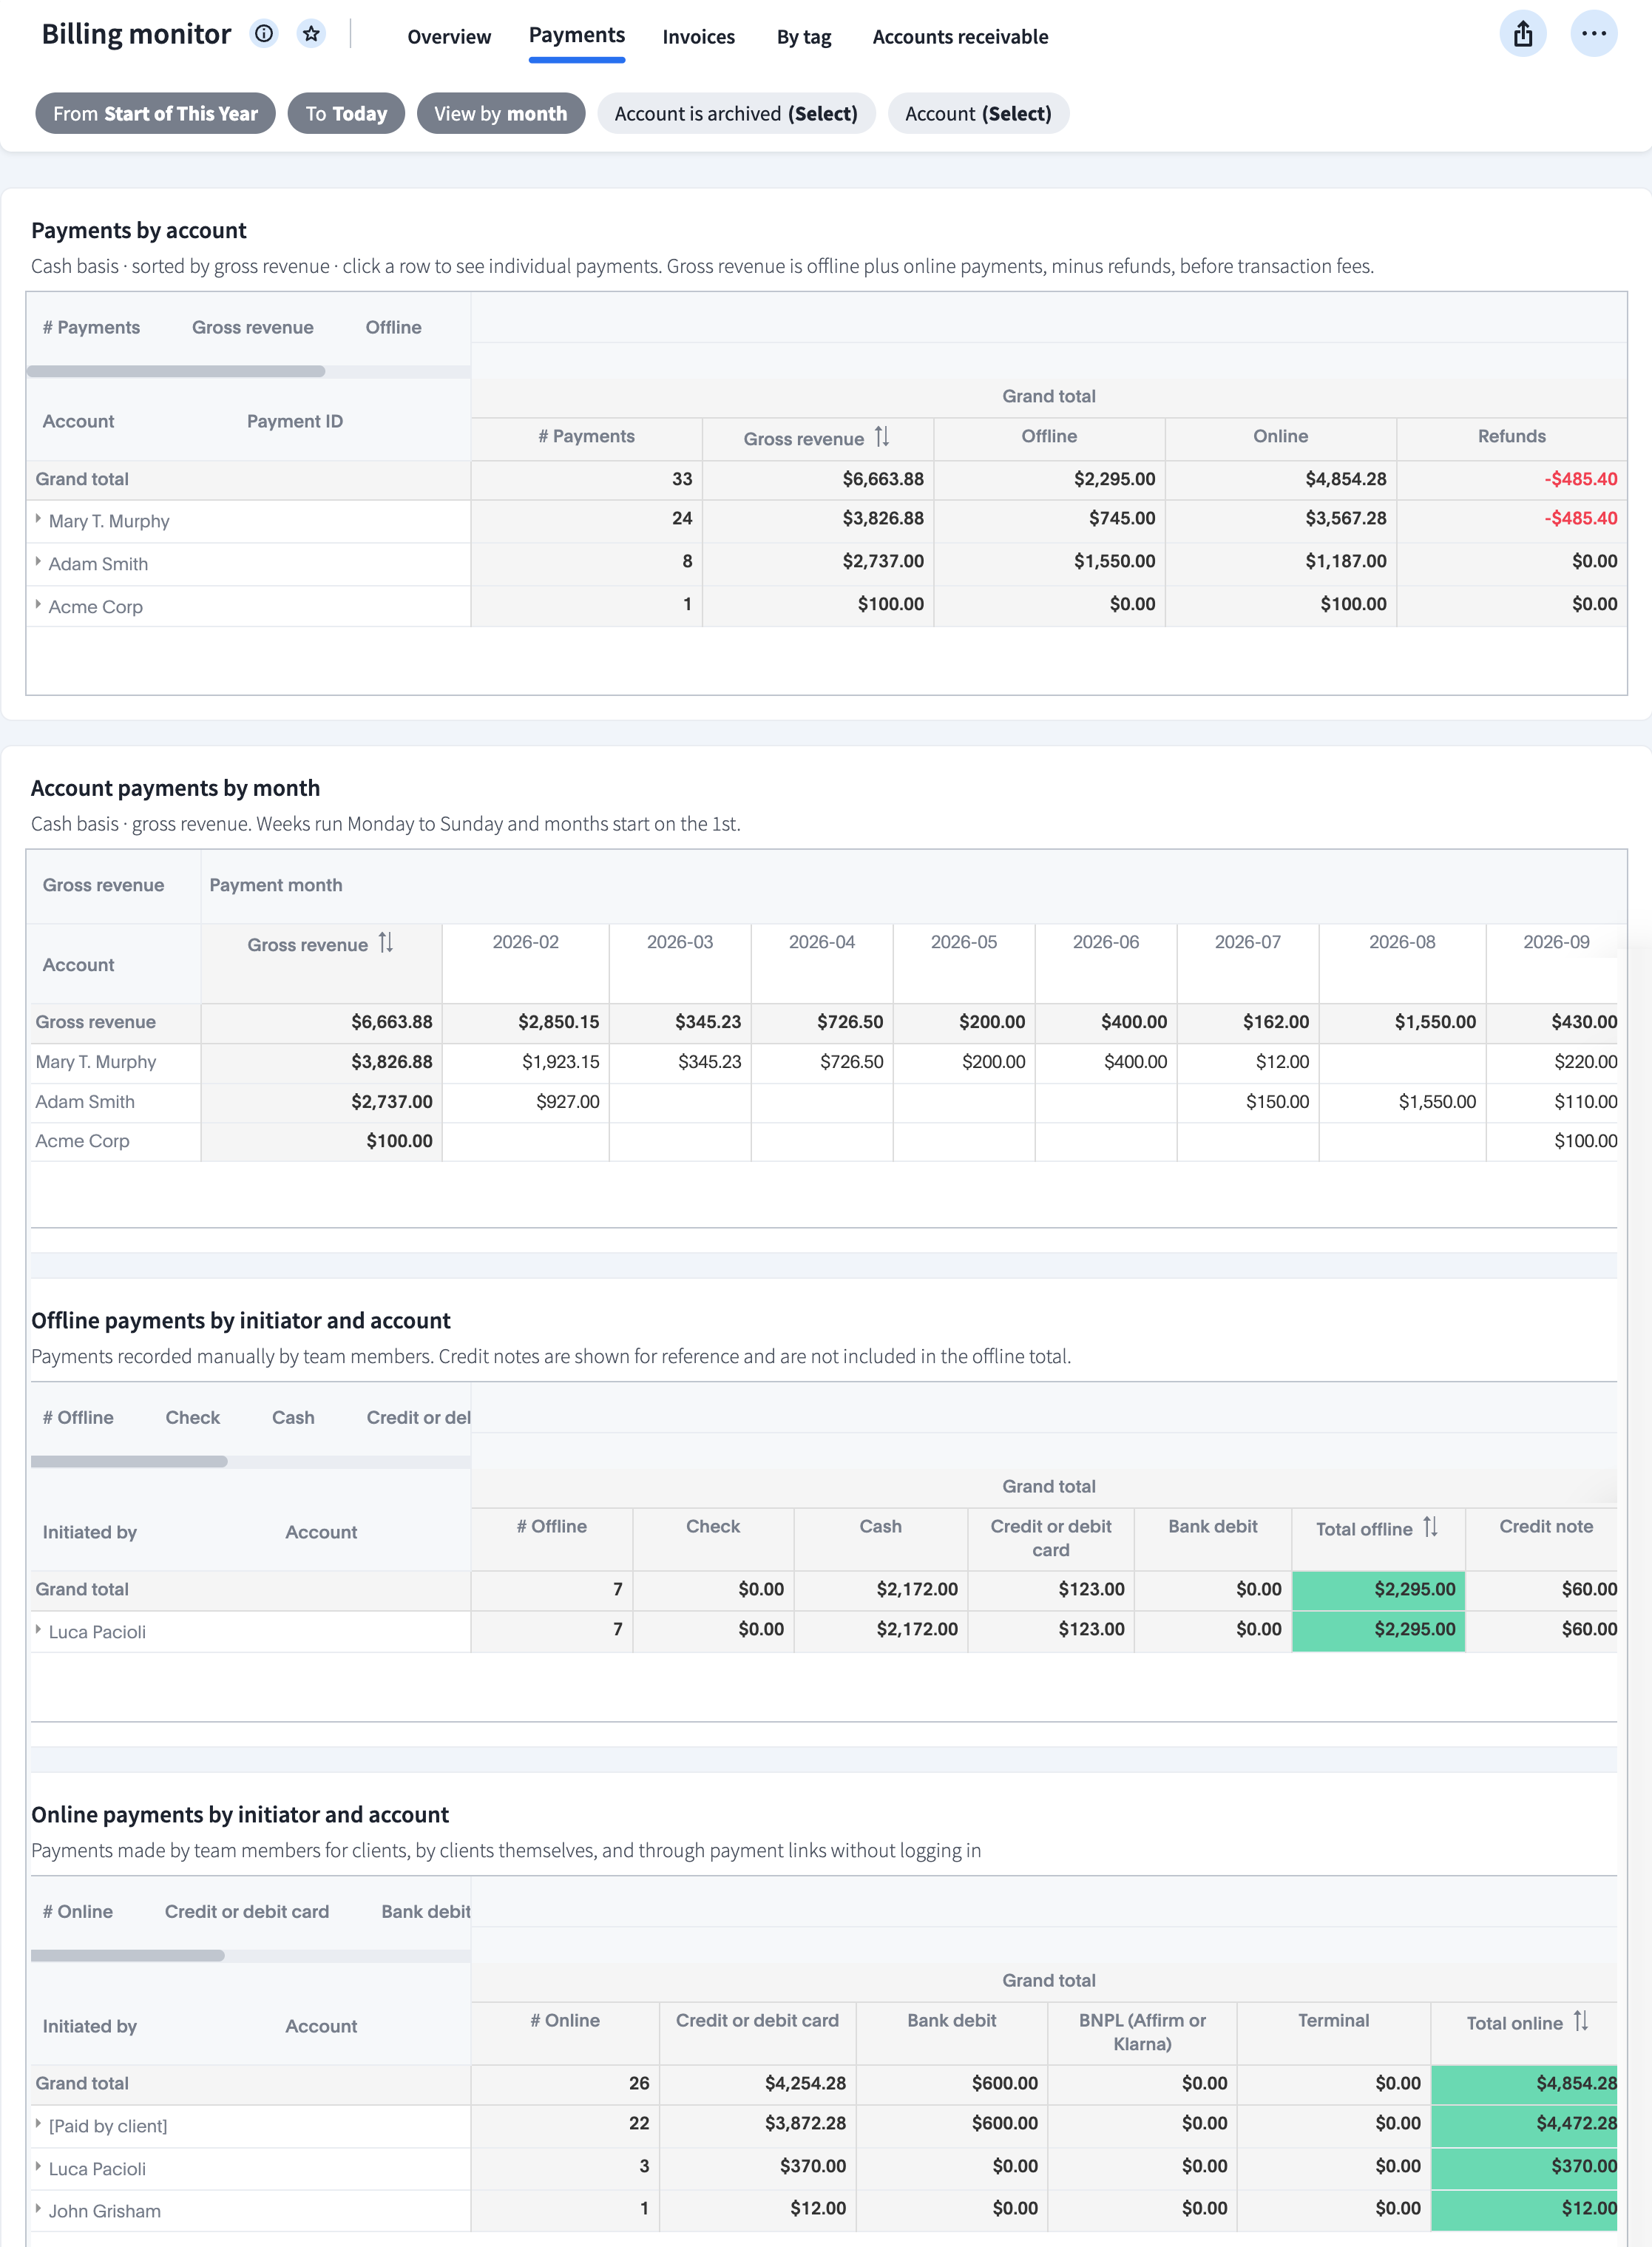Open the Account (Select) filter
This screenshot has height=2247, width=1652.
point(978,113)
